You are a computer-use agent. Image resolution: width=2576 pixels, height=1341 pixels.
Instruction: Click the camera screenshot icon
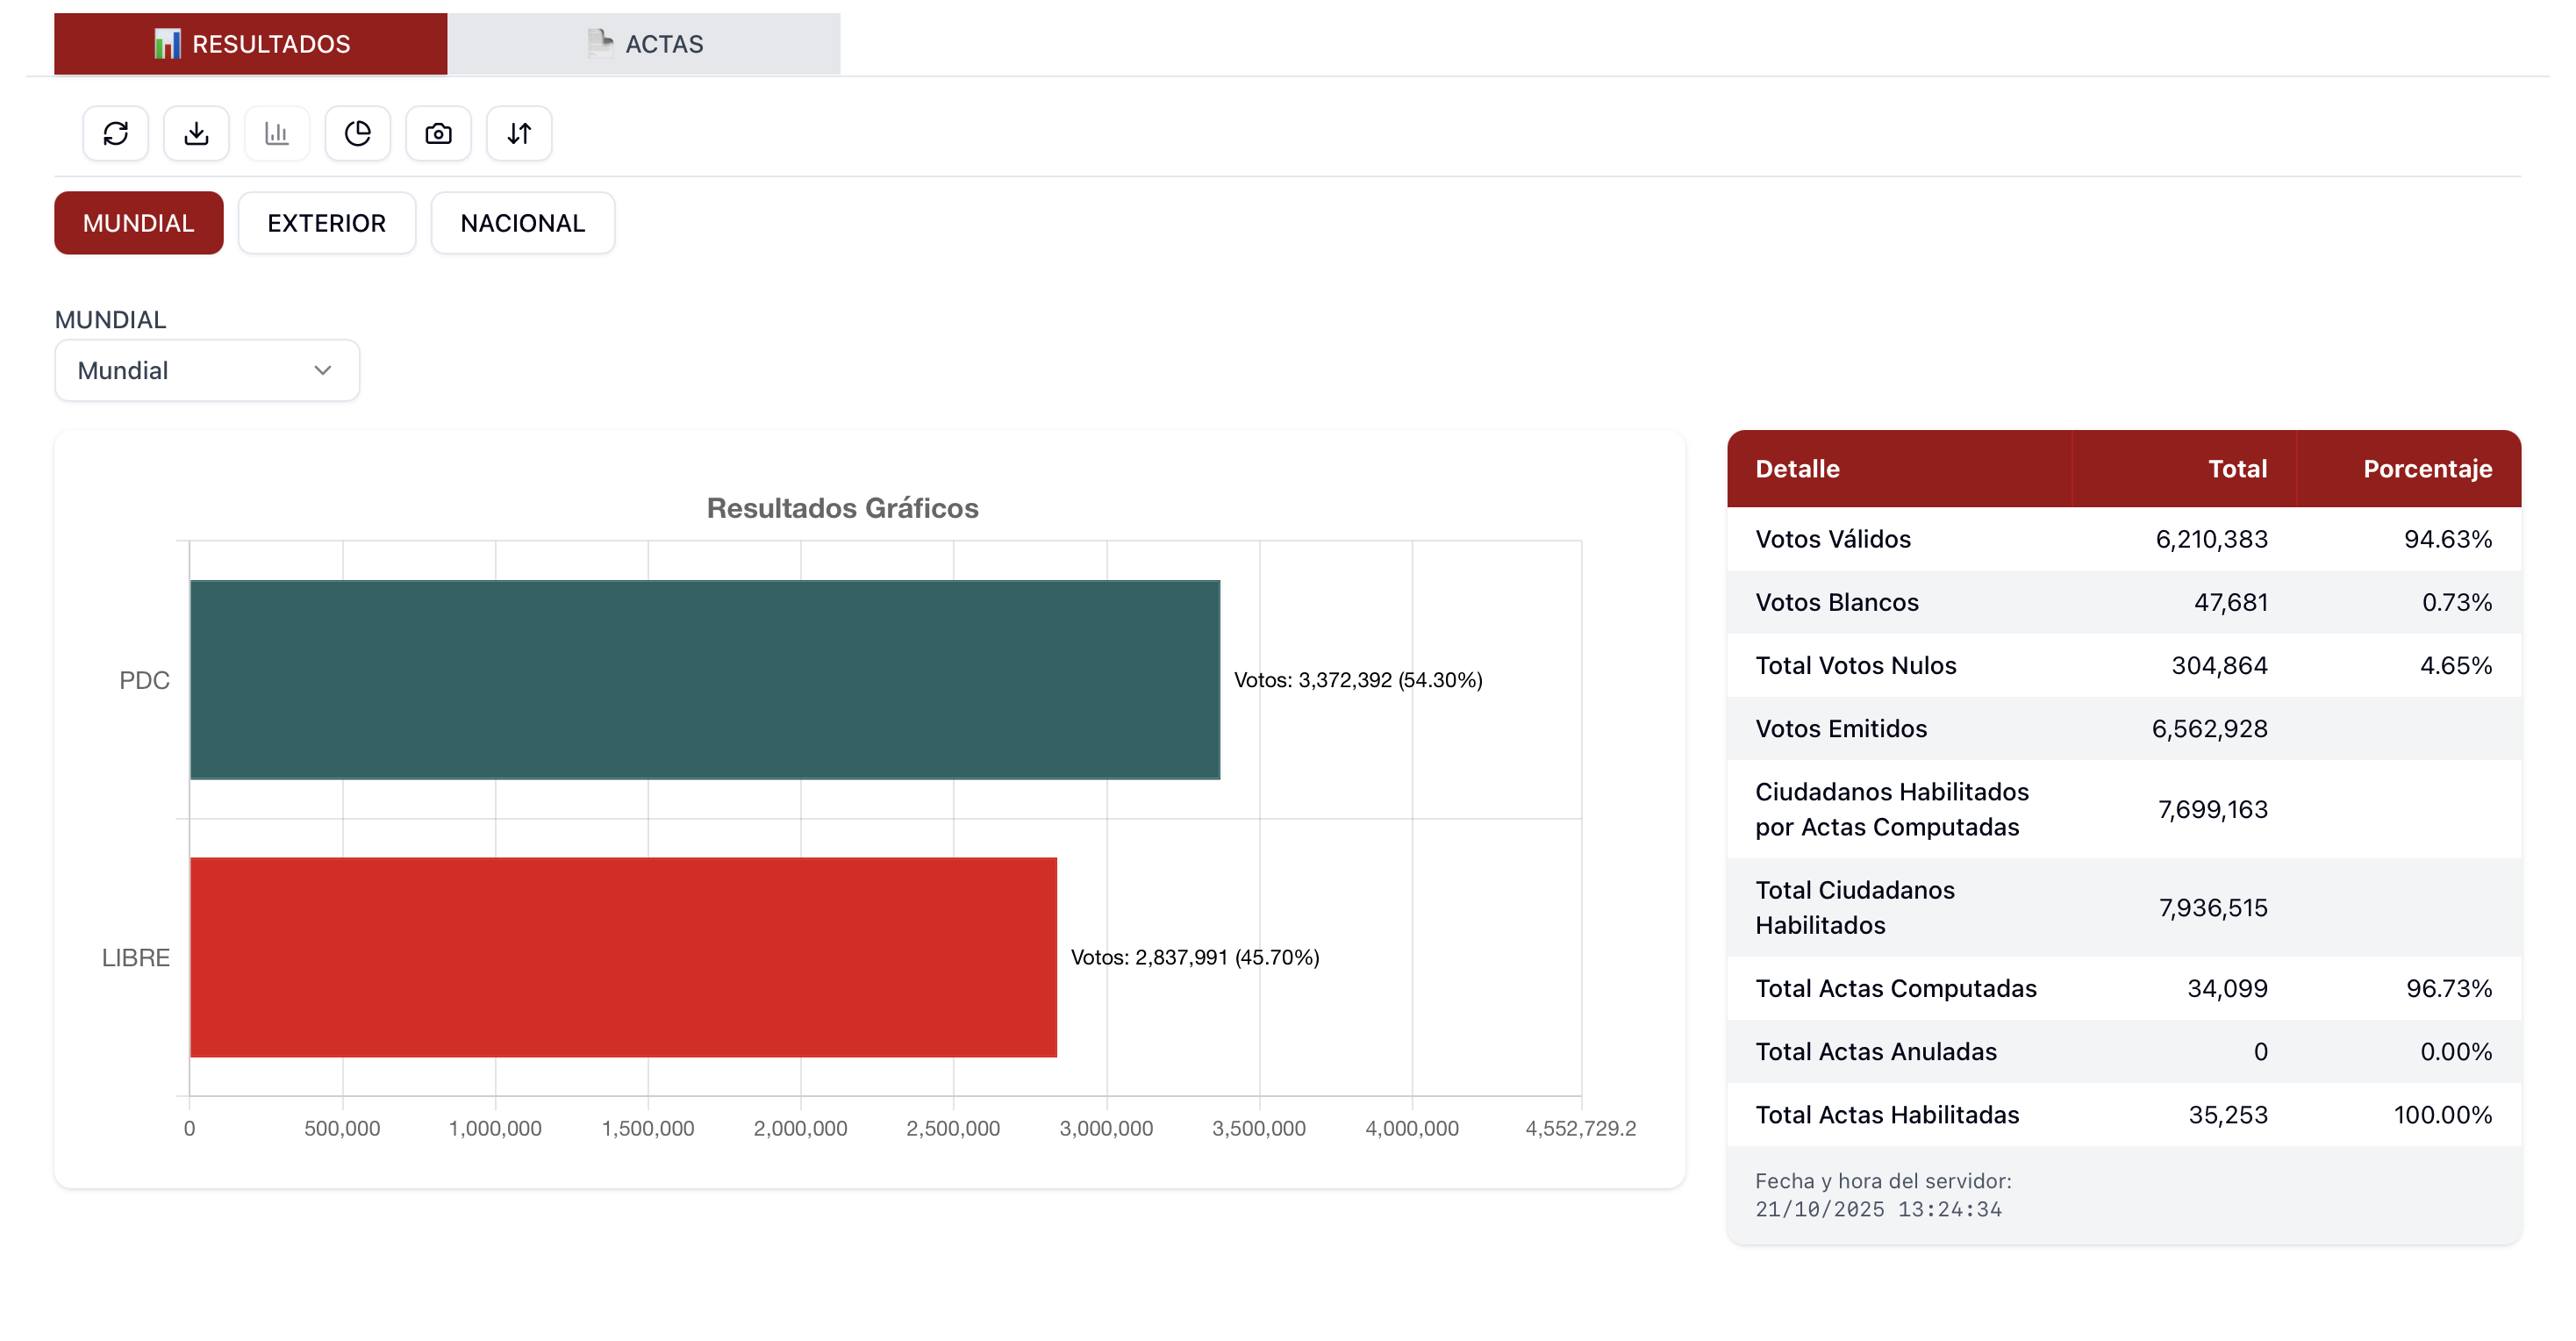point(438,133)
